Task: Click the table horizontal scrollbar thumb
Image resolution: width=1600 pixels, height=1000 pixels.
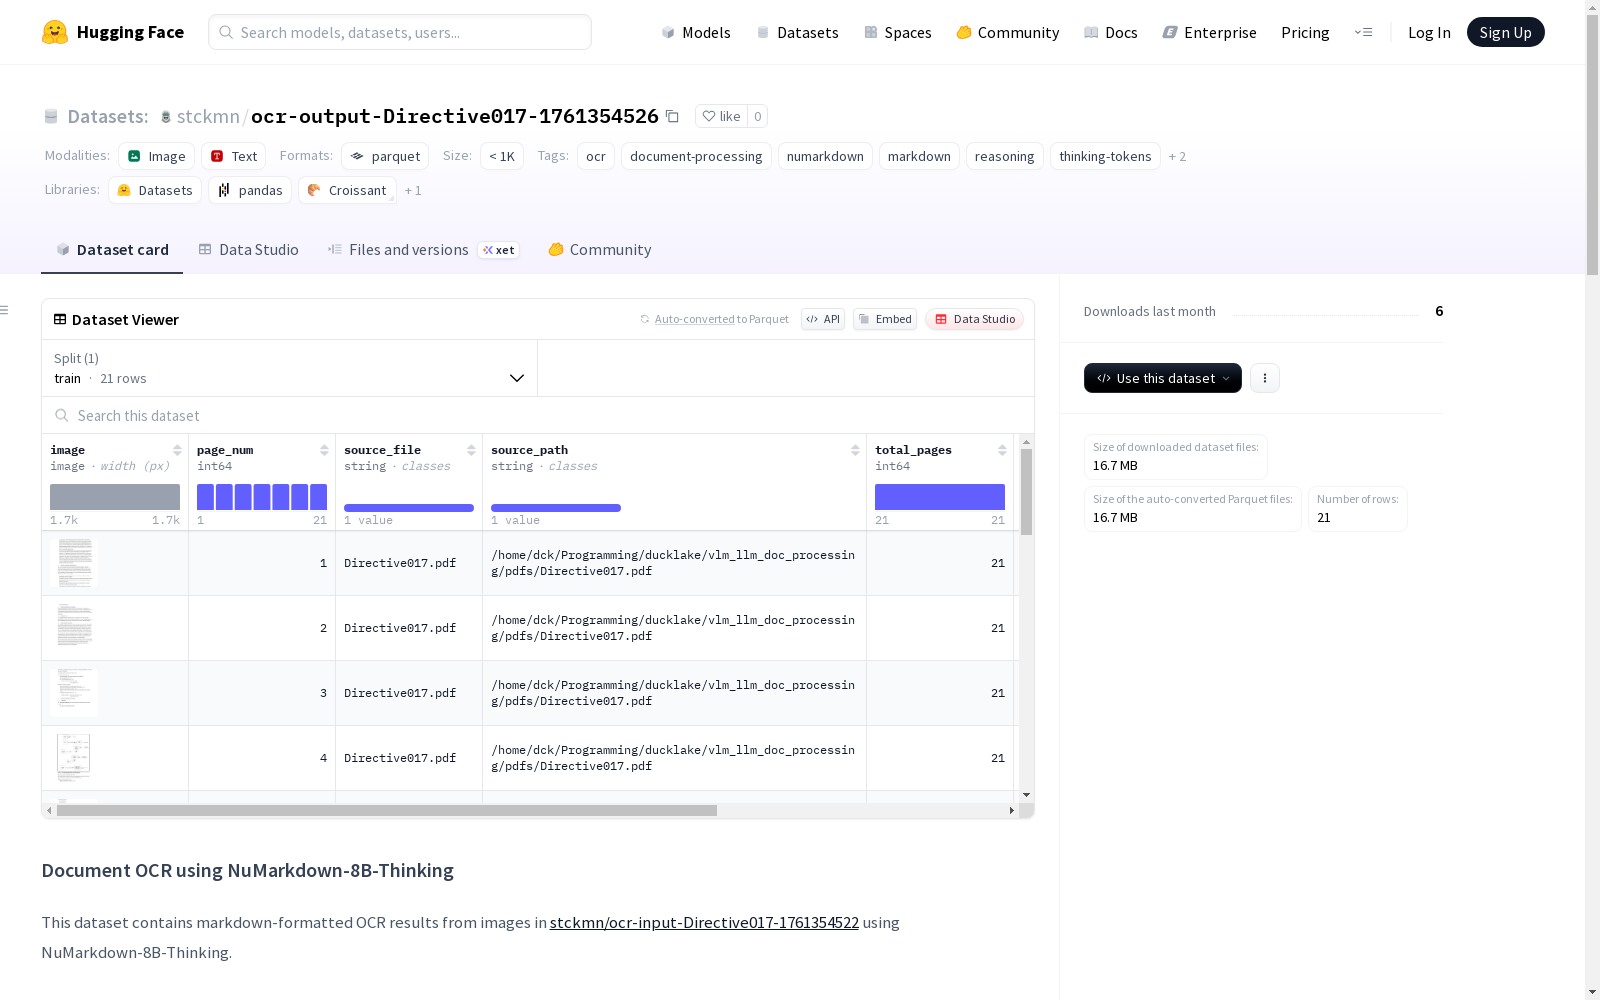Action: point(387,810)
